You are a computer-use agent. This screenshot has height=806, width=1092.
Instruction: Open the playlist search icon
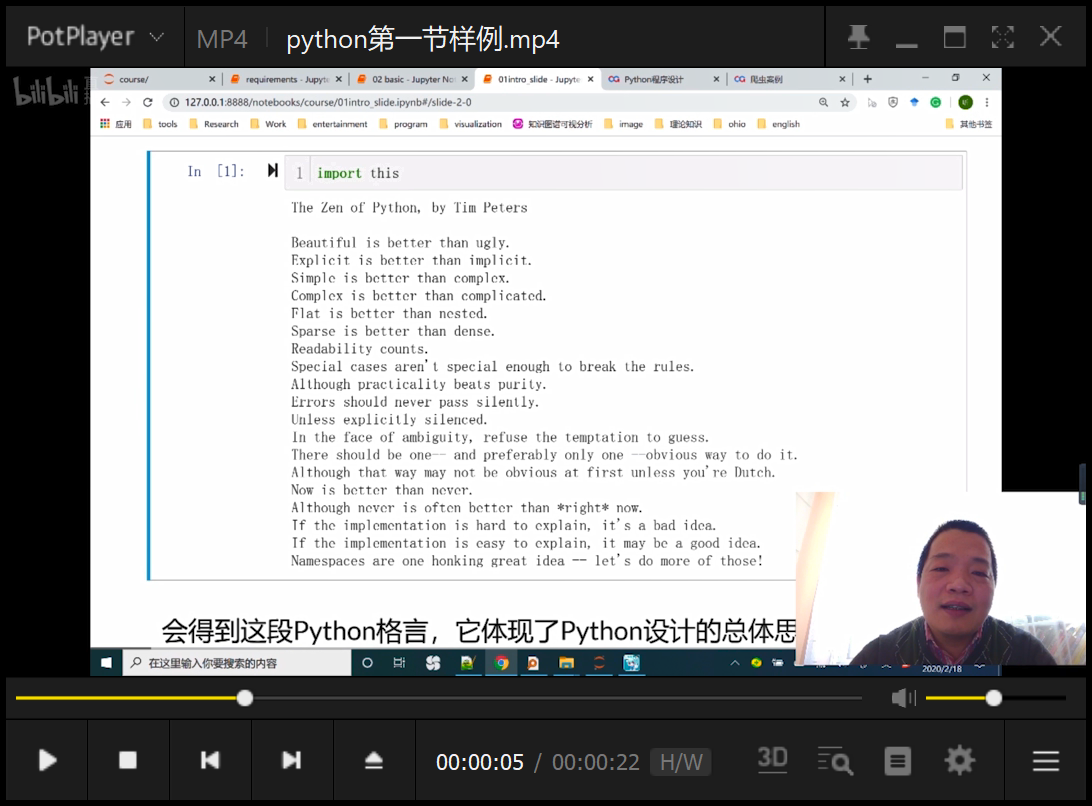835,761
